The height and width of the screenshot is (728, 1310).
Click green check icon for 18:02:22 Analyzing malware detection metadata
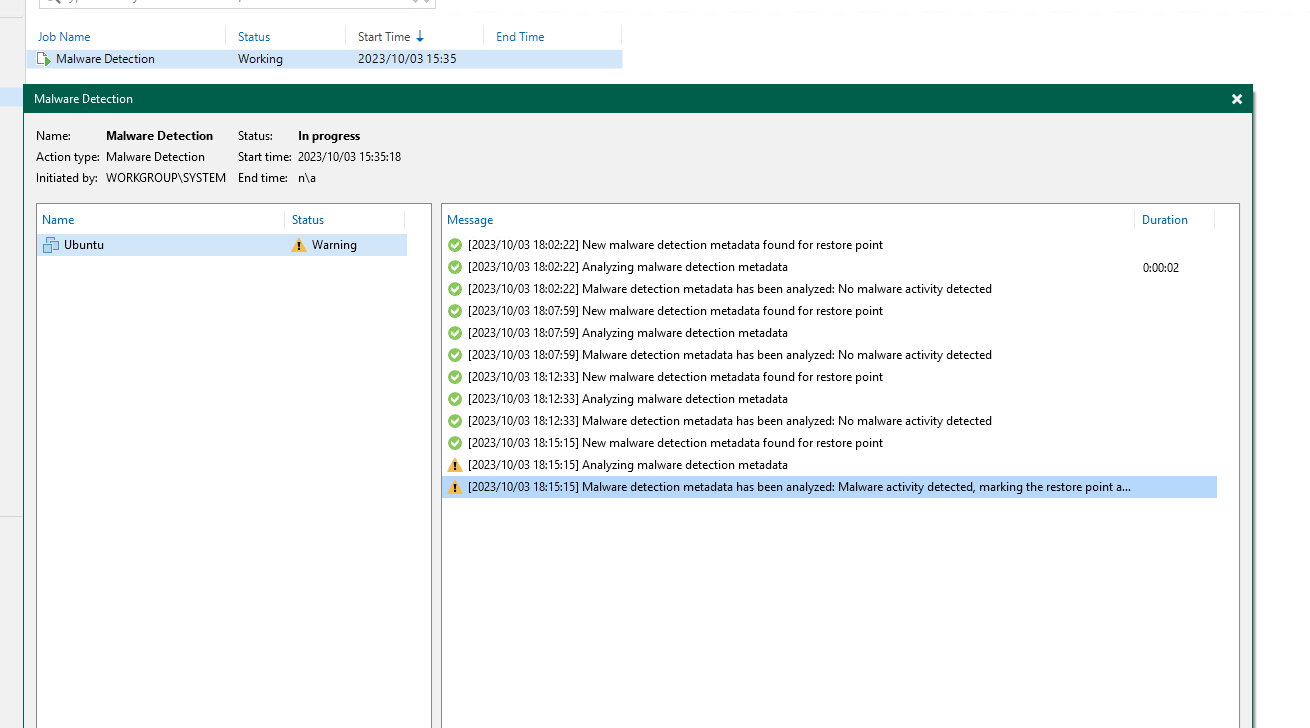455,267
